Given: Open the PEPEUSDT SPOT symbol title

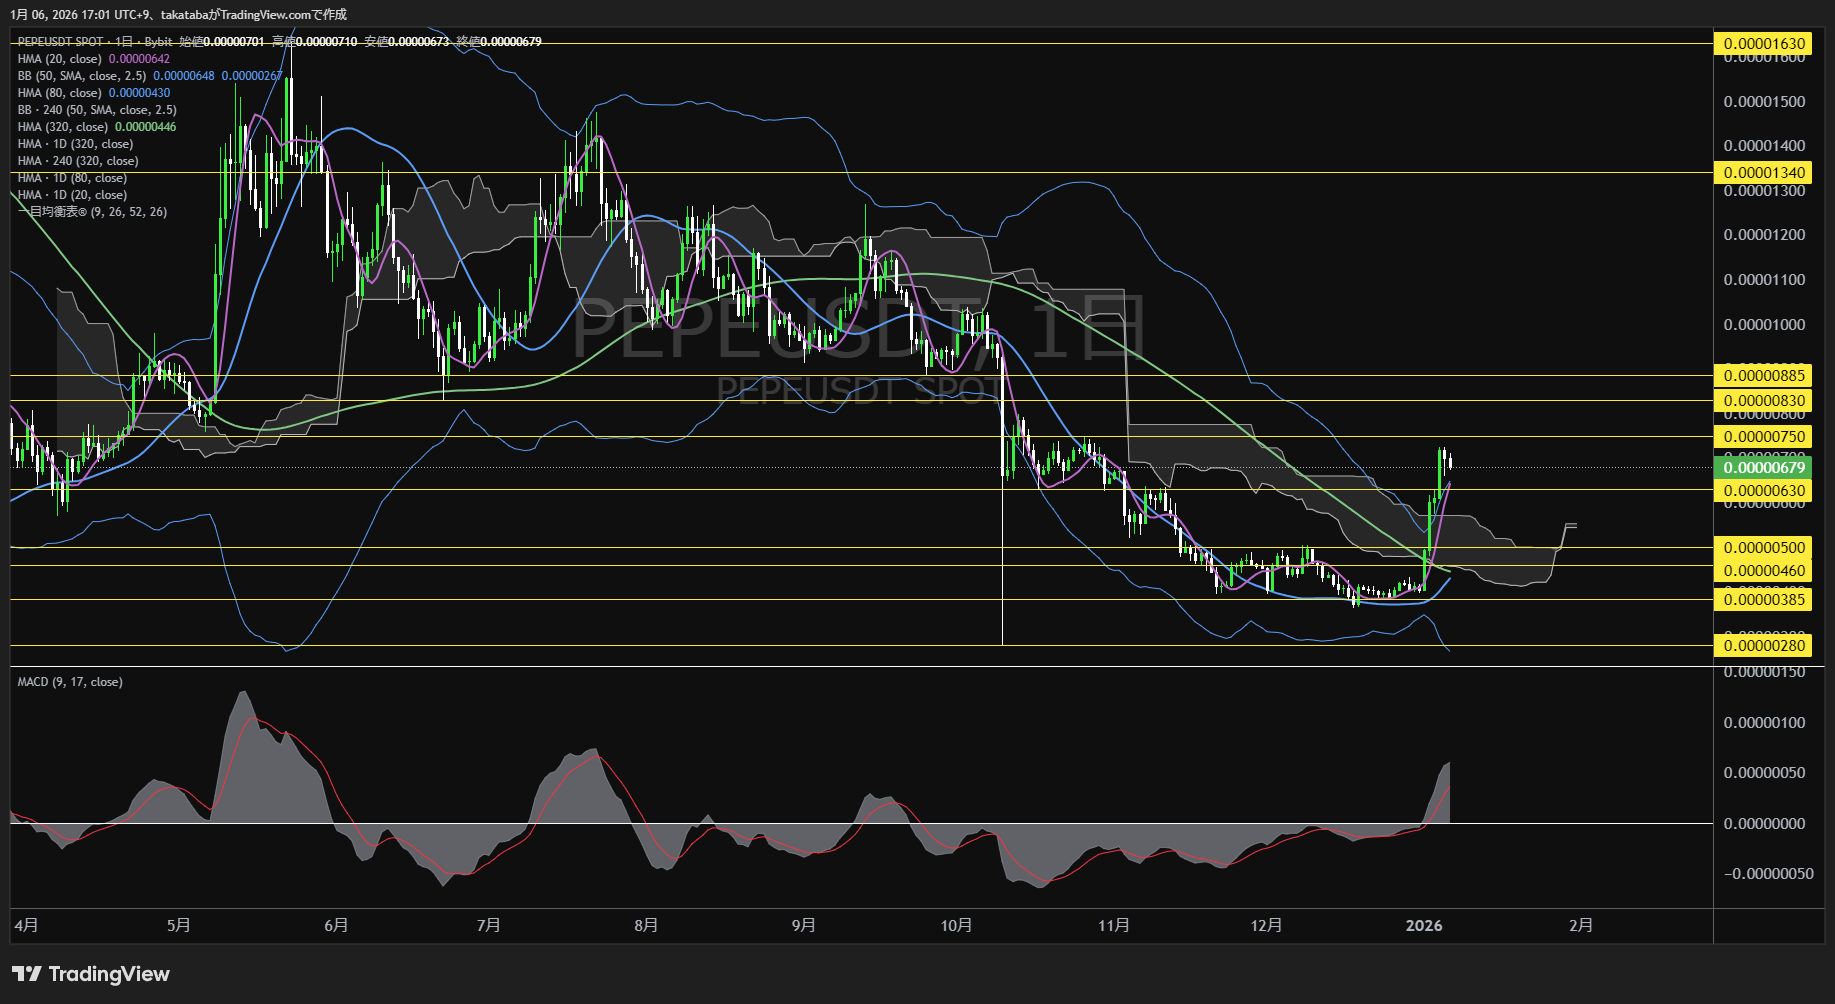Looking at the screenshot, I should coord(60,42).
